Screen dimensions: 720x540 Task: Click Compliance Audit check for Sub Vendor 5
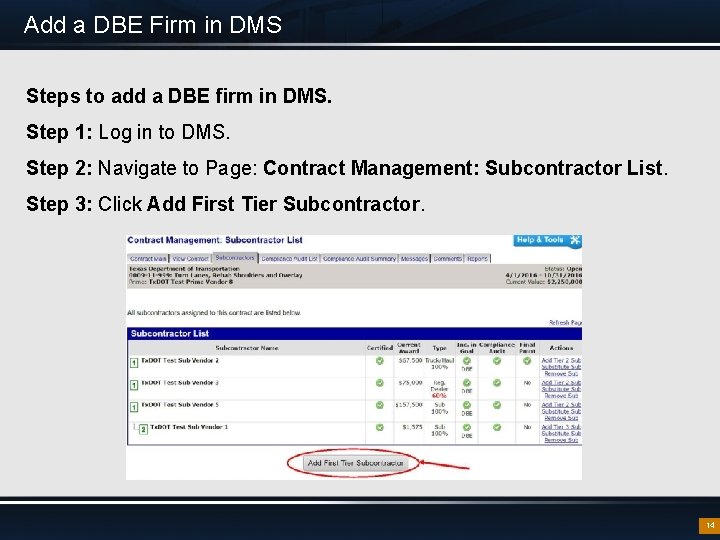[x=497, y=405]
